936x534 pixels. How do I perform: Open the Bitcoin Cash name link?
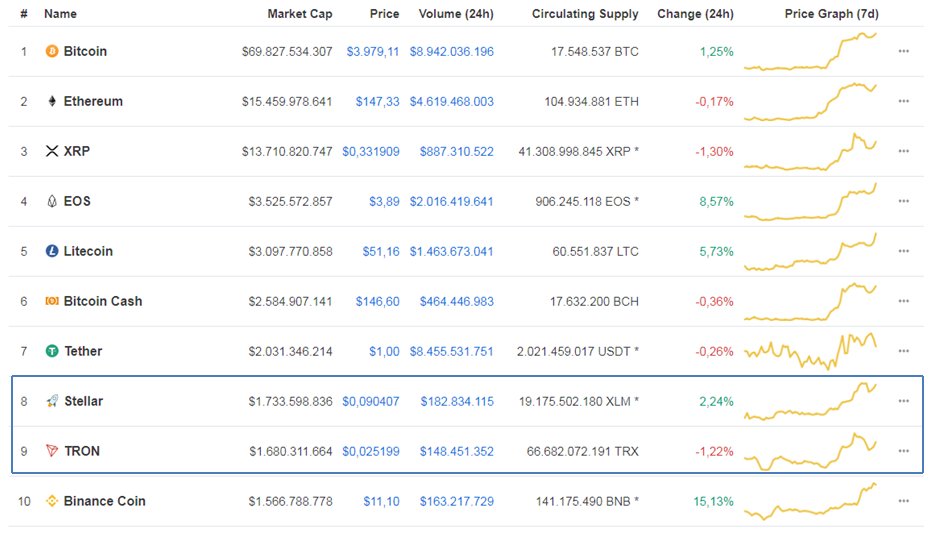102,301
